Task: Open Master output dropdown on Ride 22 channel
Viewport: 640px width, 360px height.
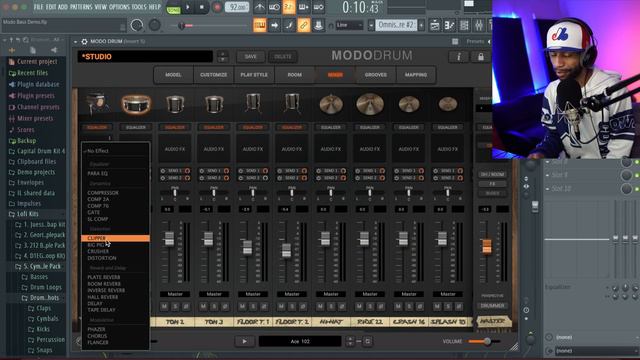Action: pos(370,294)
